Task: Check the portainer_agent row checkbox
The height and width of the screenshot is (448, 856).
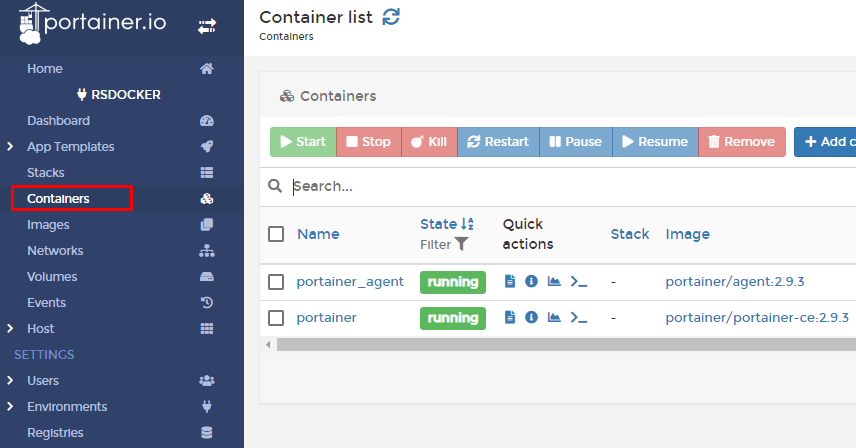Action: (276, 282)
